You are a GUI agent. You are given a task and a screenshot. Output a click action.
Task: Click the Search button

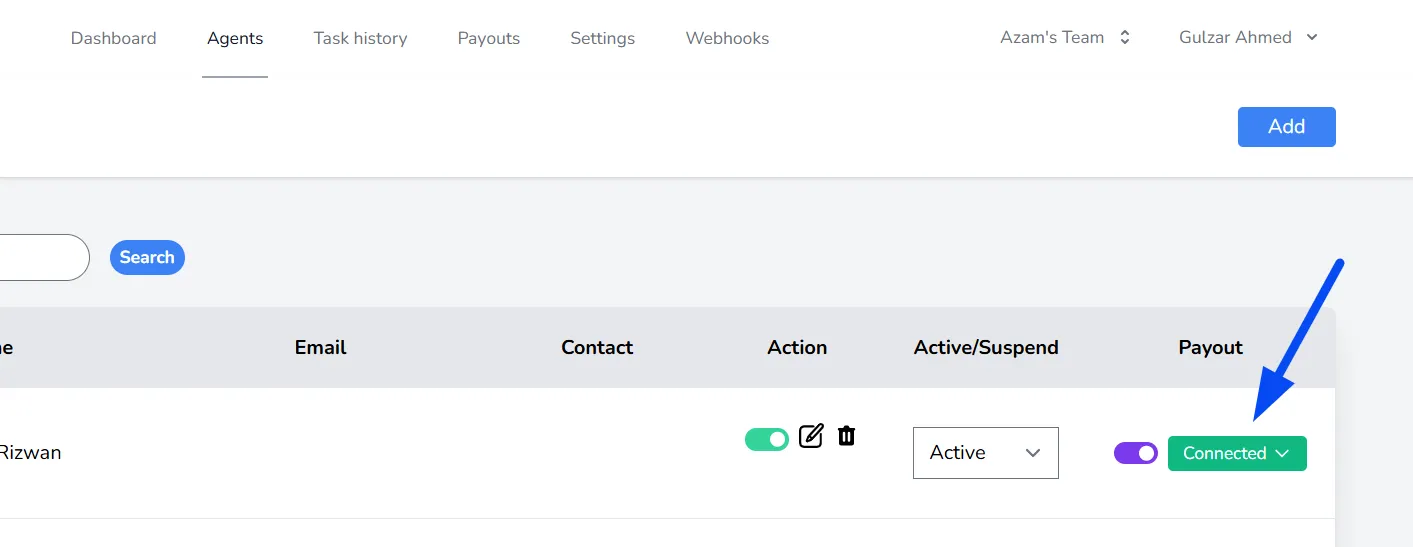[147, 257]
